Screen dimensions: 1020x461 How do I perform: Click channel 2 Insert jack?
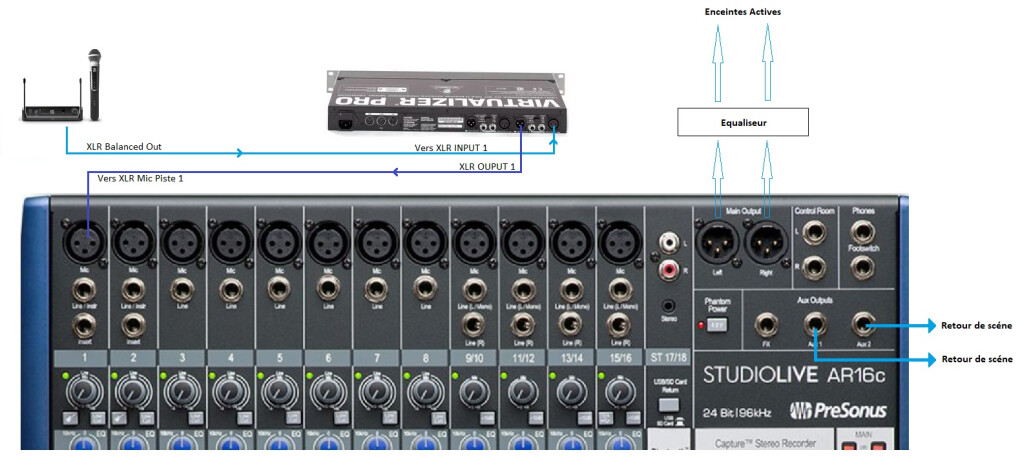tap(133, 324)
